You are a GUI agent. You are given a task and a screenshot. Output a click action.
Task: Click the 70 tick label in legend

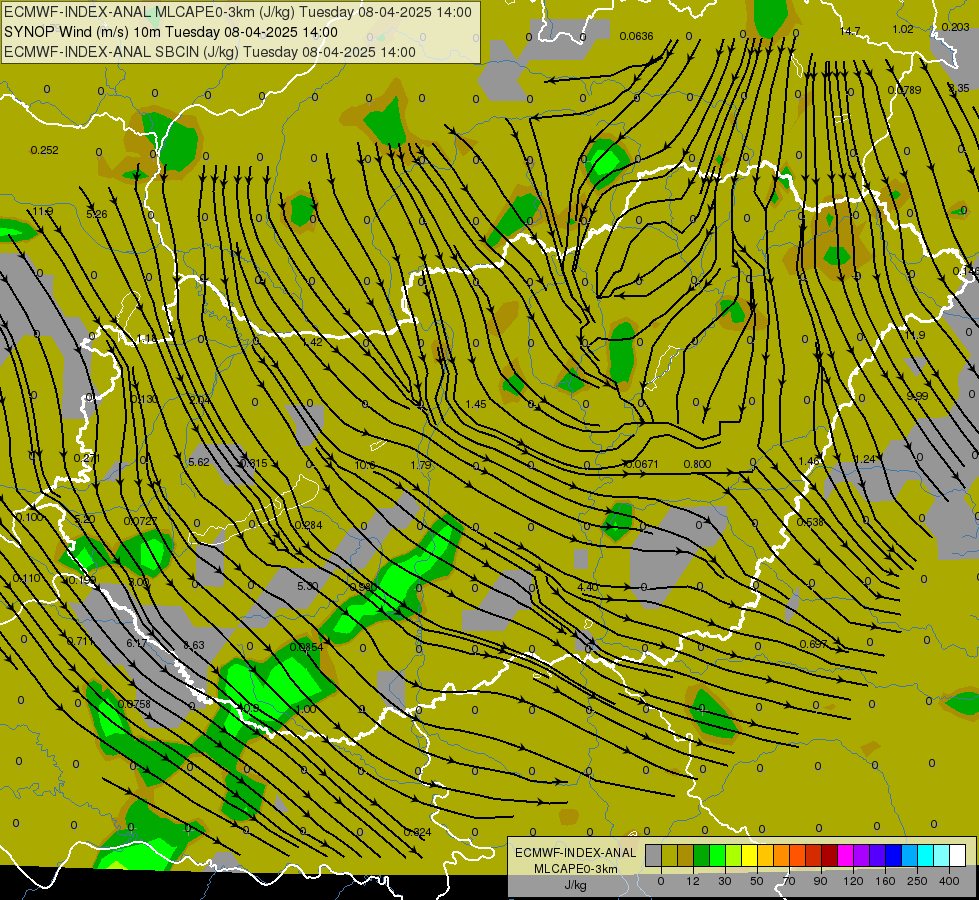tap(789, 881)
